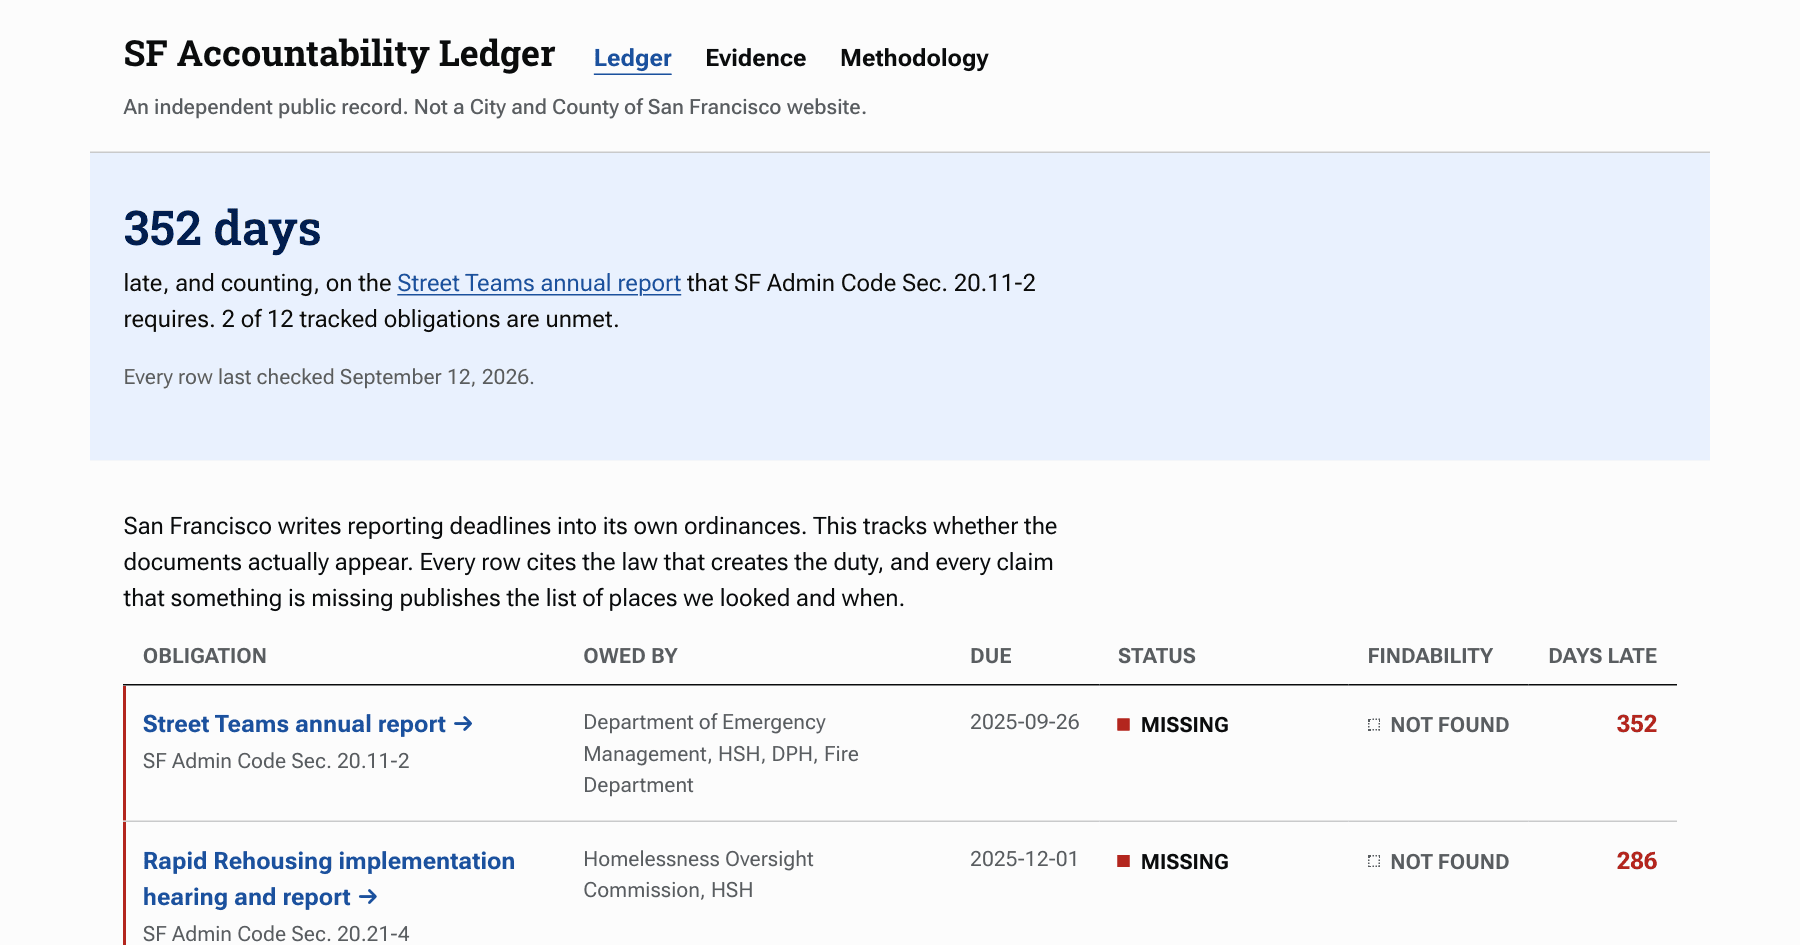Click the 352 days banner heading

pyautogui.click(x=222, y=229)
